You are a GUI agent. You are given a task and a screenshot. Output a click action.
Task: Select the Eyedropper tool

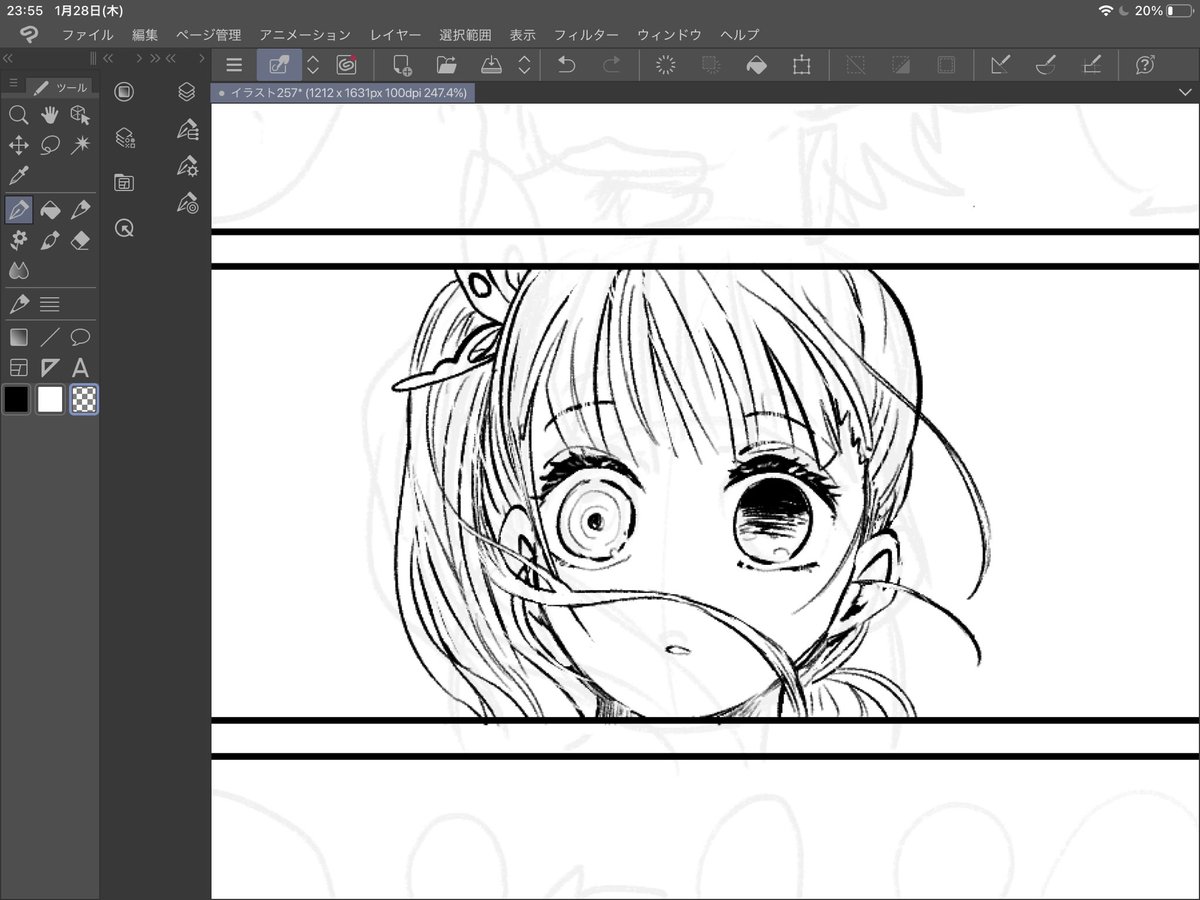[x=18, y=177]
